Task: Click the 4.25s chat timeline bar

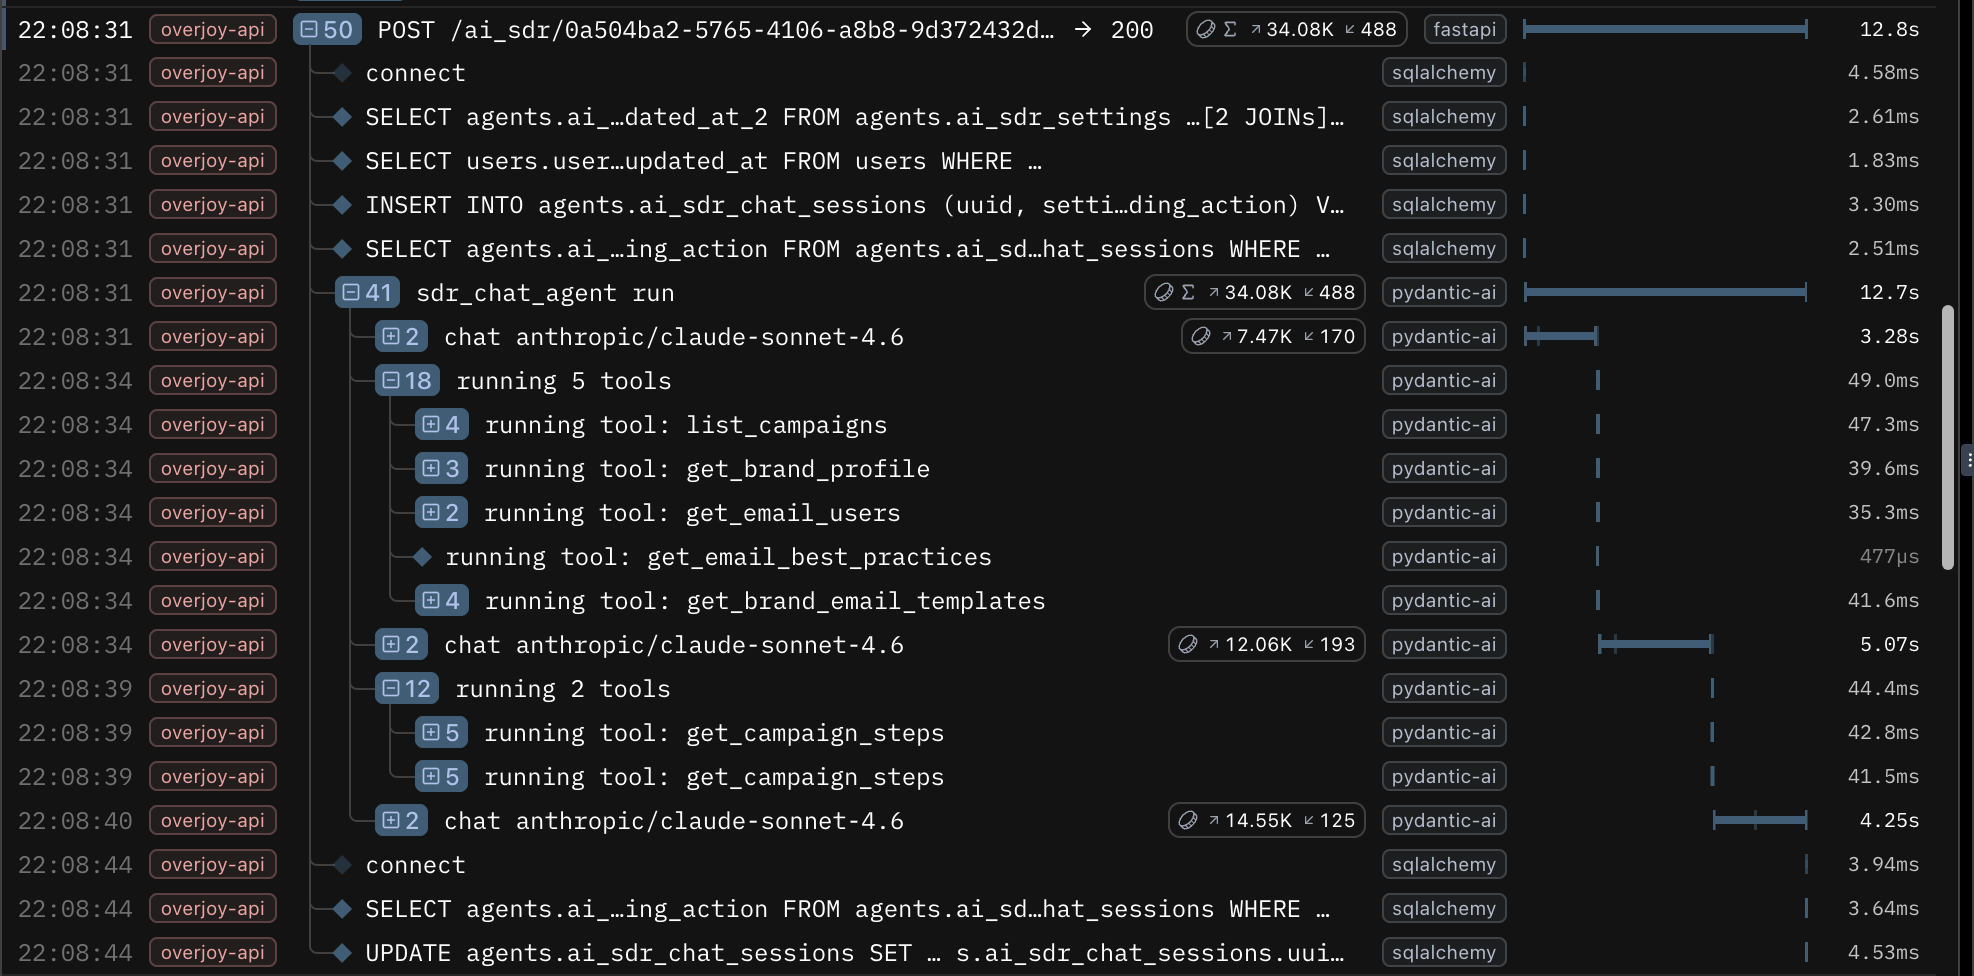Action: (x=1760, y=821)
